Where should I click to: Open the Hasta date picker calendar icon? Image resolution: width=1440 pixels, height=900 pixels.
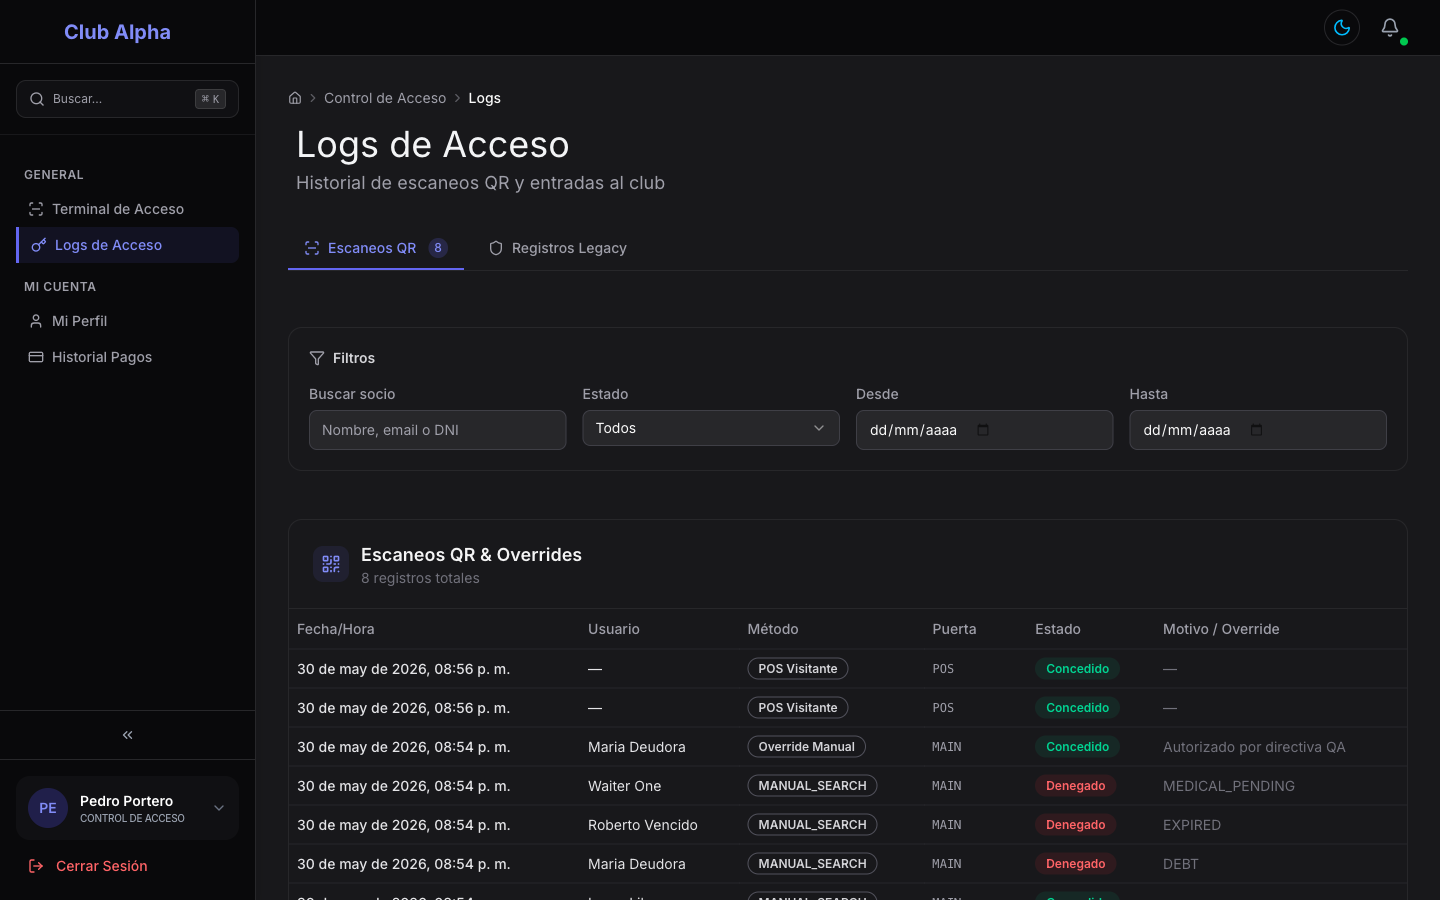point(1257,430)
